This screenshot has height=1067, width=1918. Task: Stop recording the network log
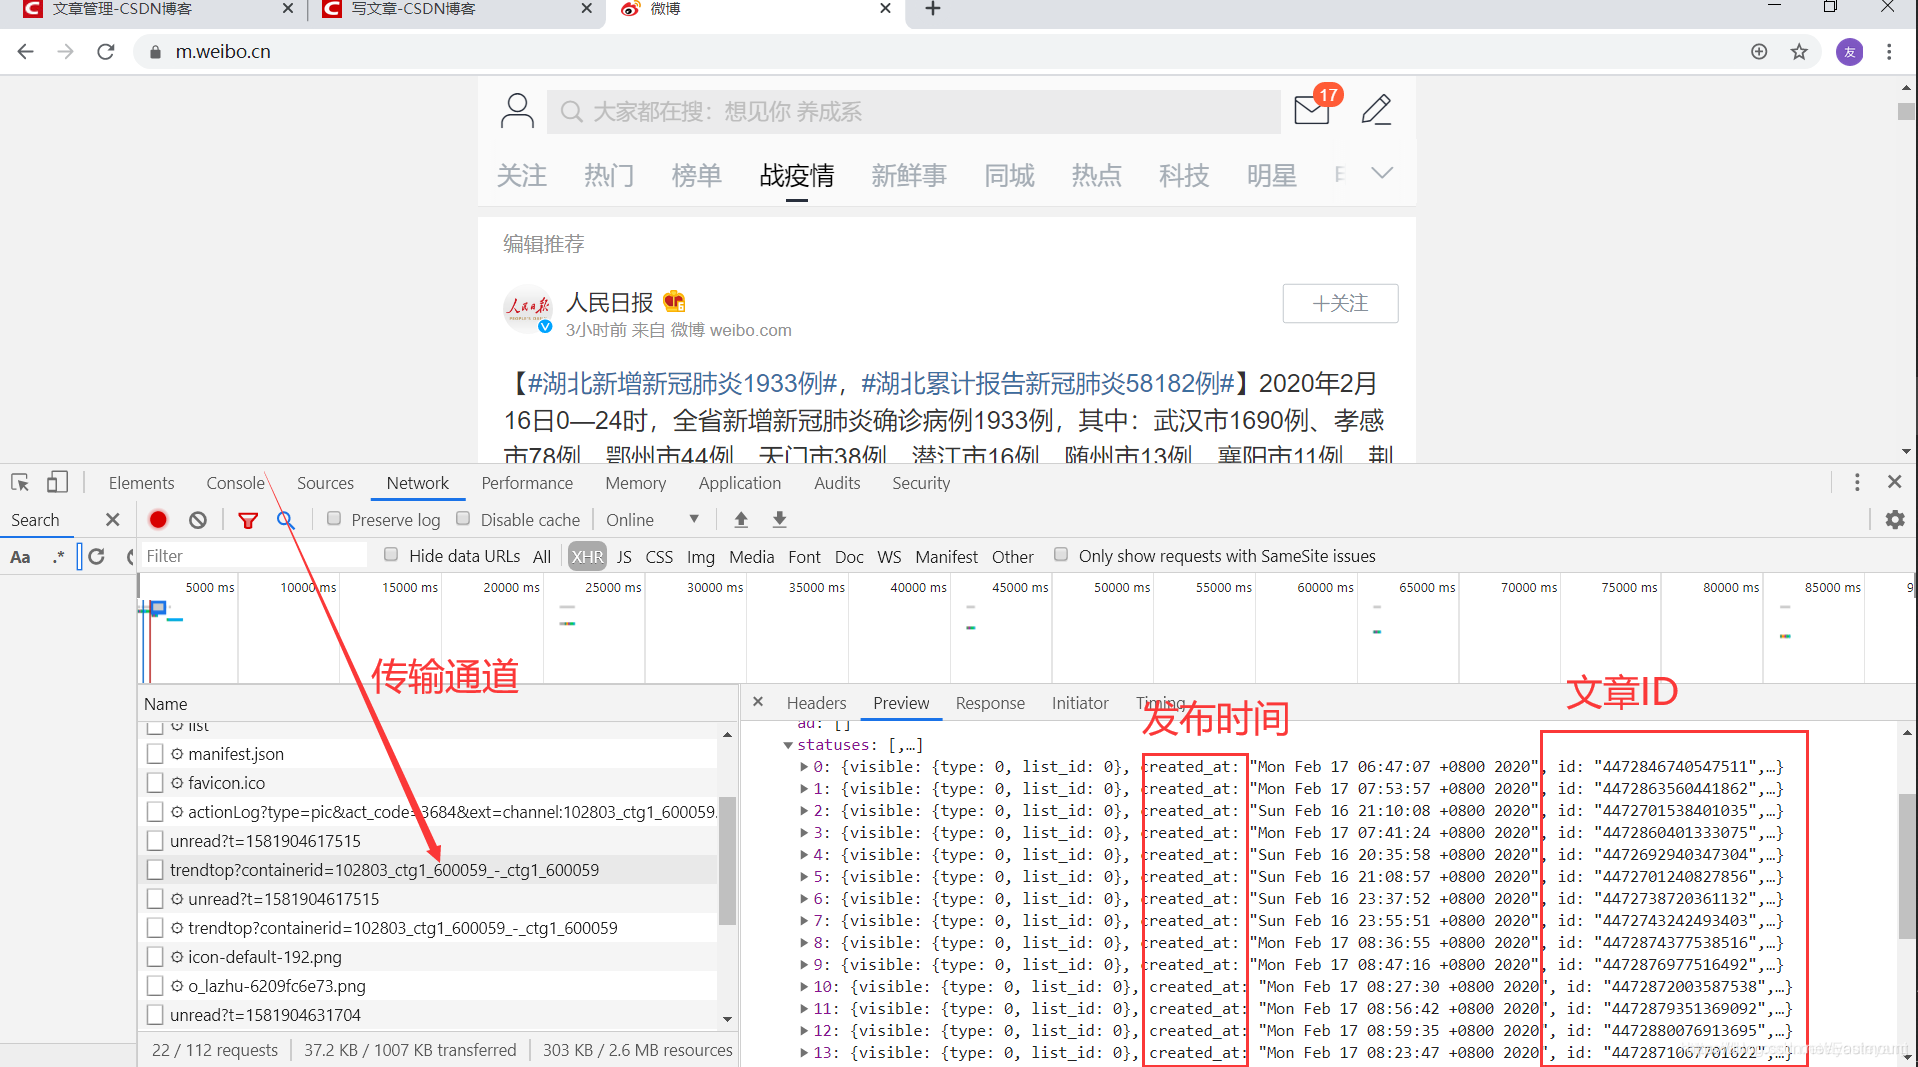[158, 520]
